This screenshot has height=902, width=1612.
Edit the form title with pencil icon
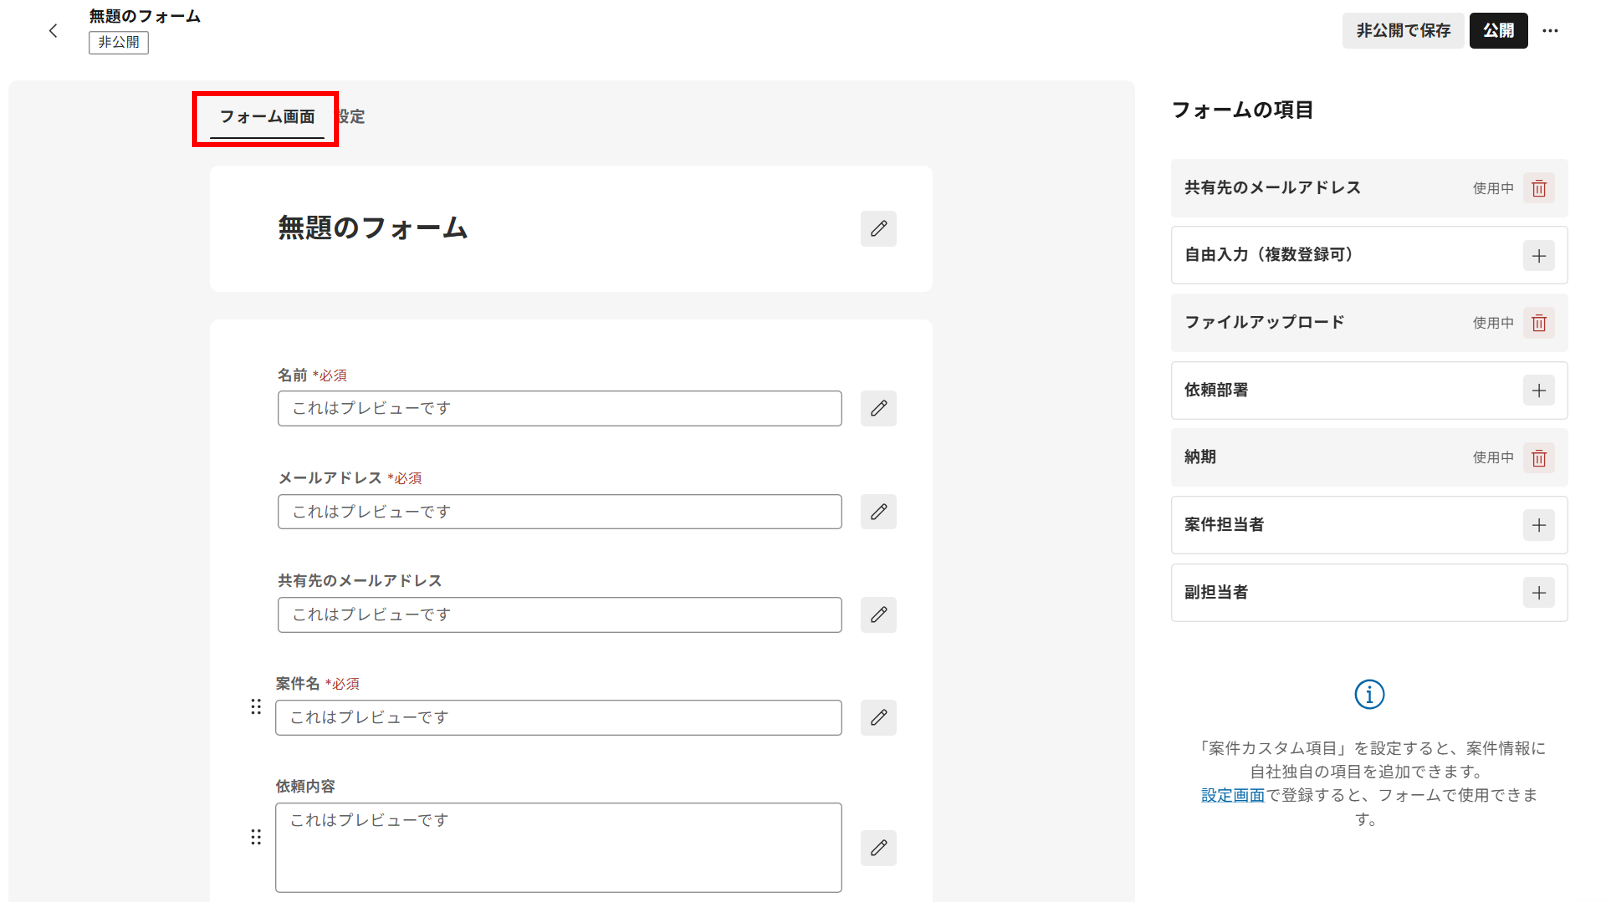pyautogui.click(x=878, y=229)
